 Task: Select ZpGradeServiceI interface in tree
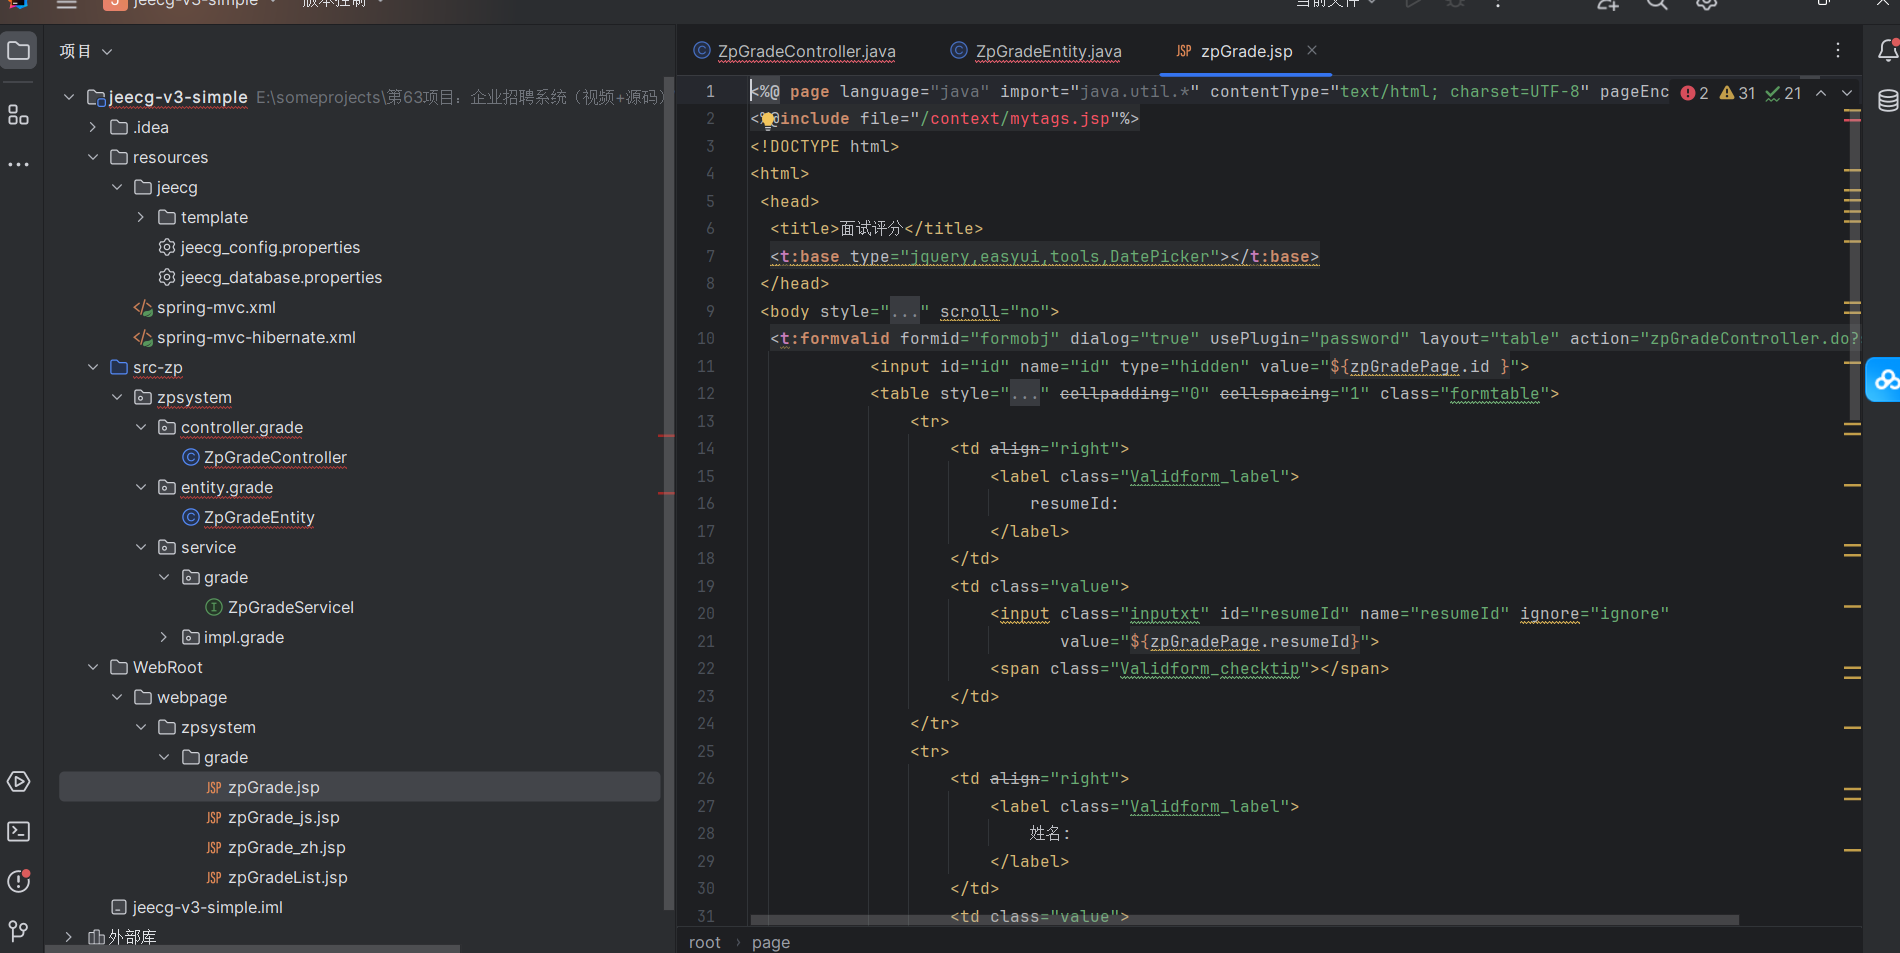click(x=290, y=607)
